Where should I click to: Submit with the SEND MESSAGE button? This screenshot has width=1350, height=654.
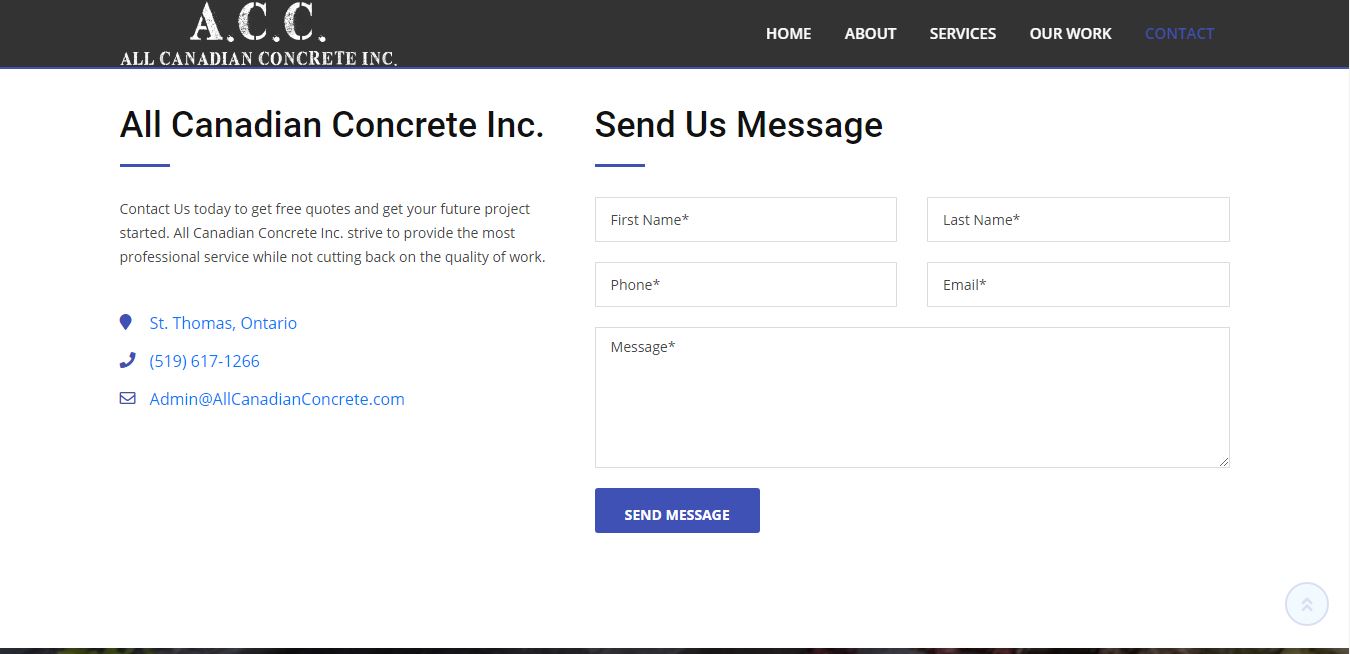(677, 510)
